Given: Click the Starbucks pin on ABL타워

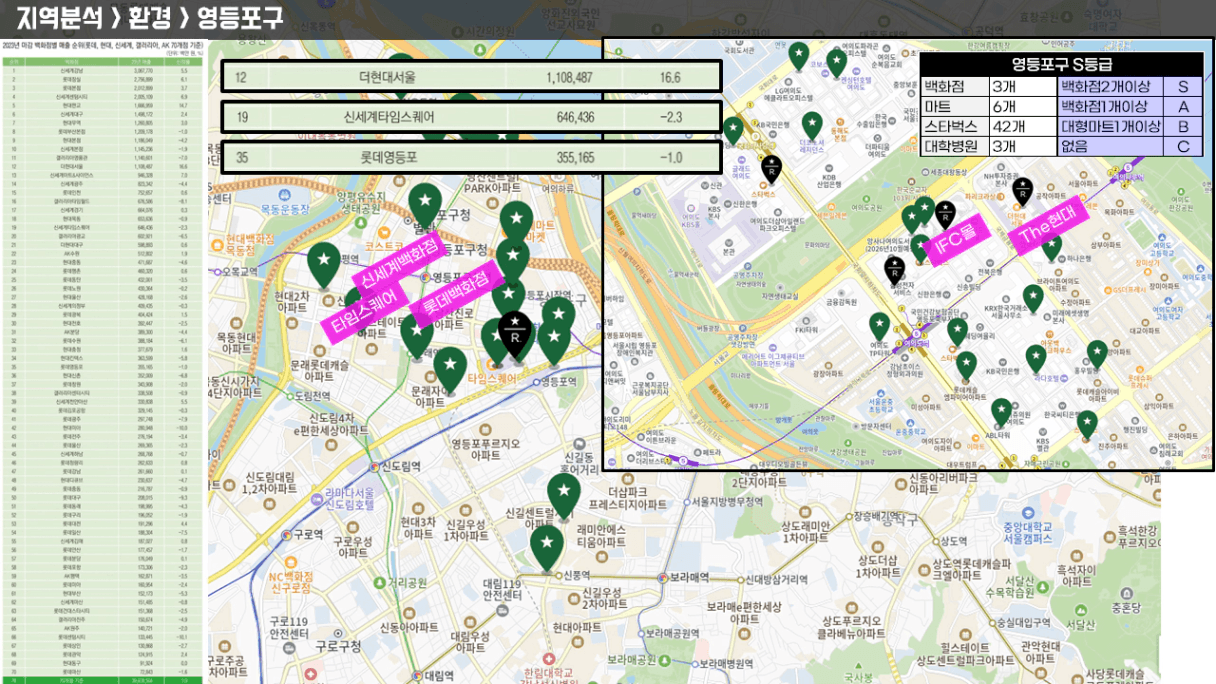Looking at the screenshot, I should (x=1001, y=412).
